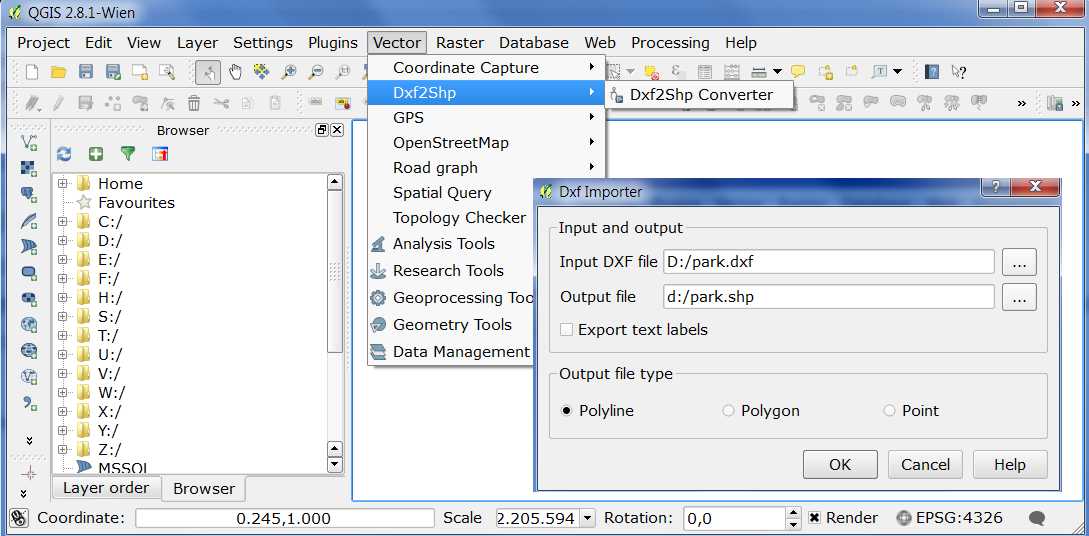Select Favourites in the Browser tree
The image size is (1089, 536).
click(x=136, y=203)
